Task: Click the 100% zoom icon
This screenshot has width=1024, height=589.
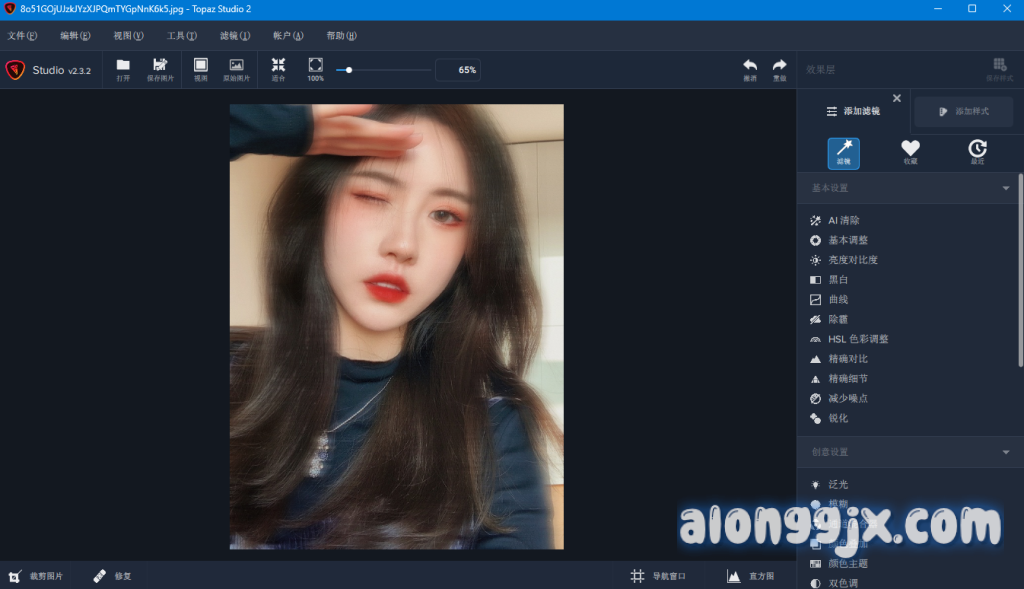Action: point(315,68)
